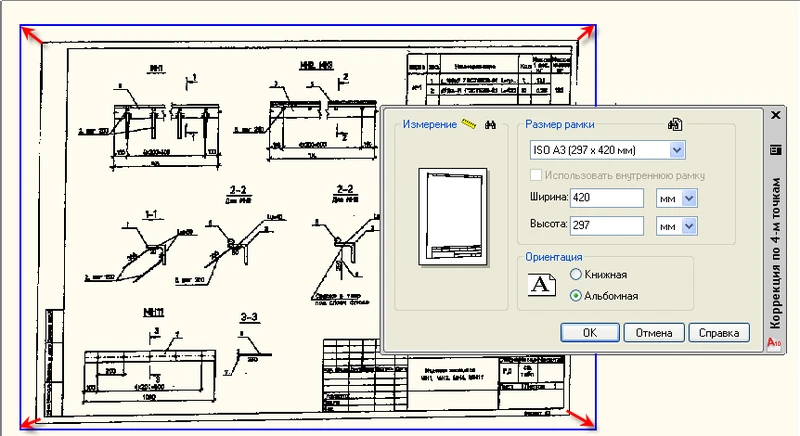Viewport: 800px width, 436px height.
Task: Click the binoculars icon next to Измерение
Action: [490, 125]
